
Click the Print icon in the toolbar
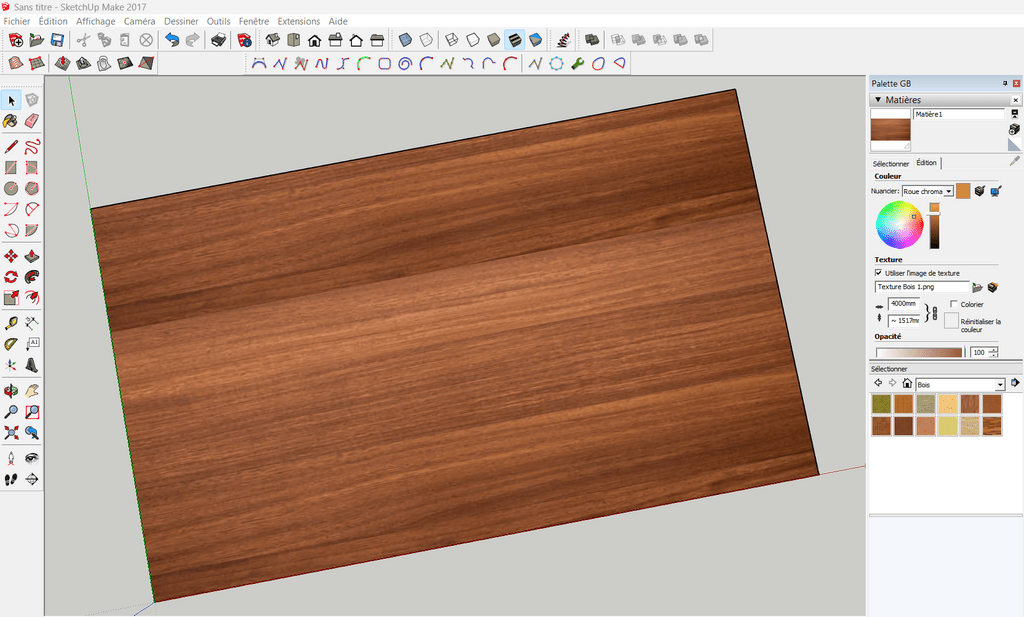tap(217, 40)
